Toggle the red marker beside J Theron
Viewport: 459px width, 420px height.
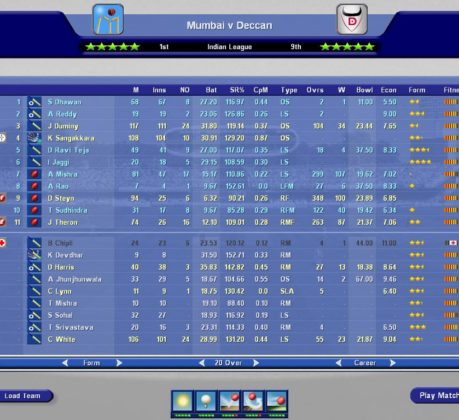(2, 222)
